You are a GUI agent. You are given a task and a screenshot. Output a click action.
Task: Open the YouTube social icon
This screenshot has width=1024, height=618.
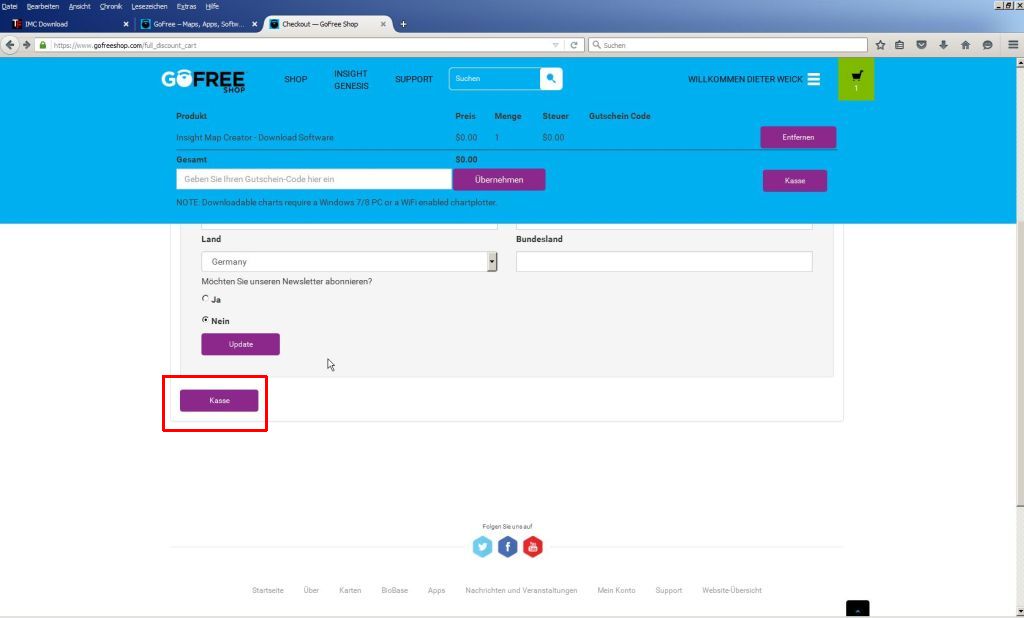(532, 547)
